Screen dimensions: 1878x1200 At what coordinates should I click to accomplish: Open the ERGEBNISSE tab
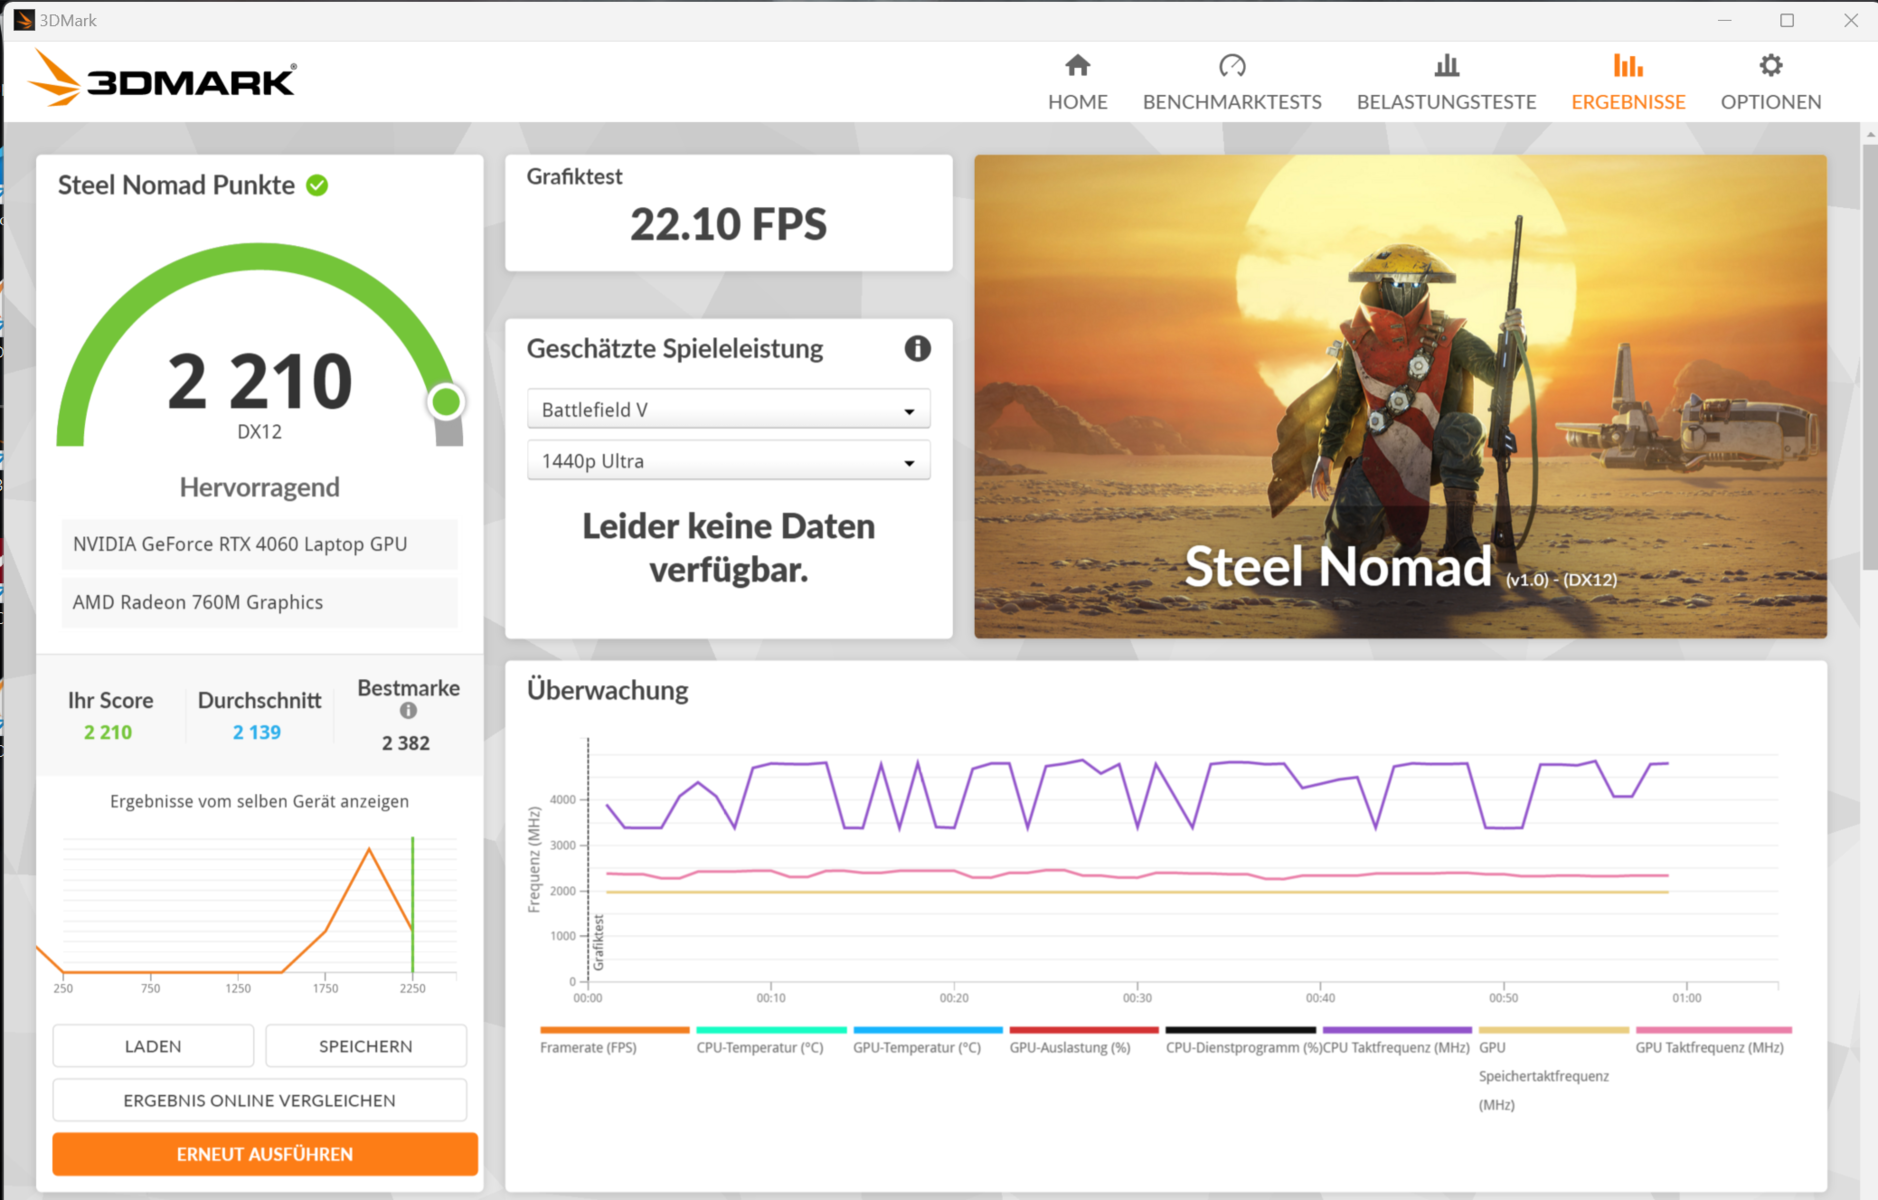[1628, 82]
